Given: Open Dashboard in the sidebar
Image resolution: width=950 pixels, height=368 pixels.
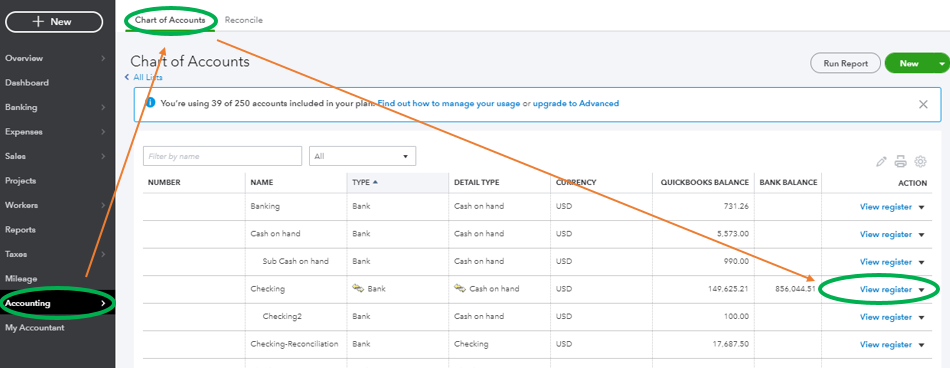Looking at the screenshot, I should tap(27, 82).
